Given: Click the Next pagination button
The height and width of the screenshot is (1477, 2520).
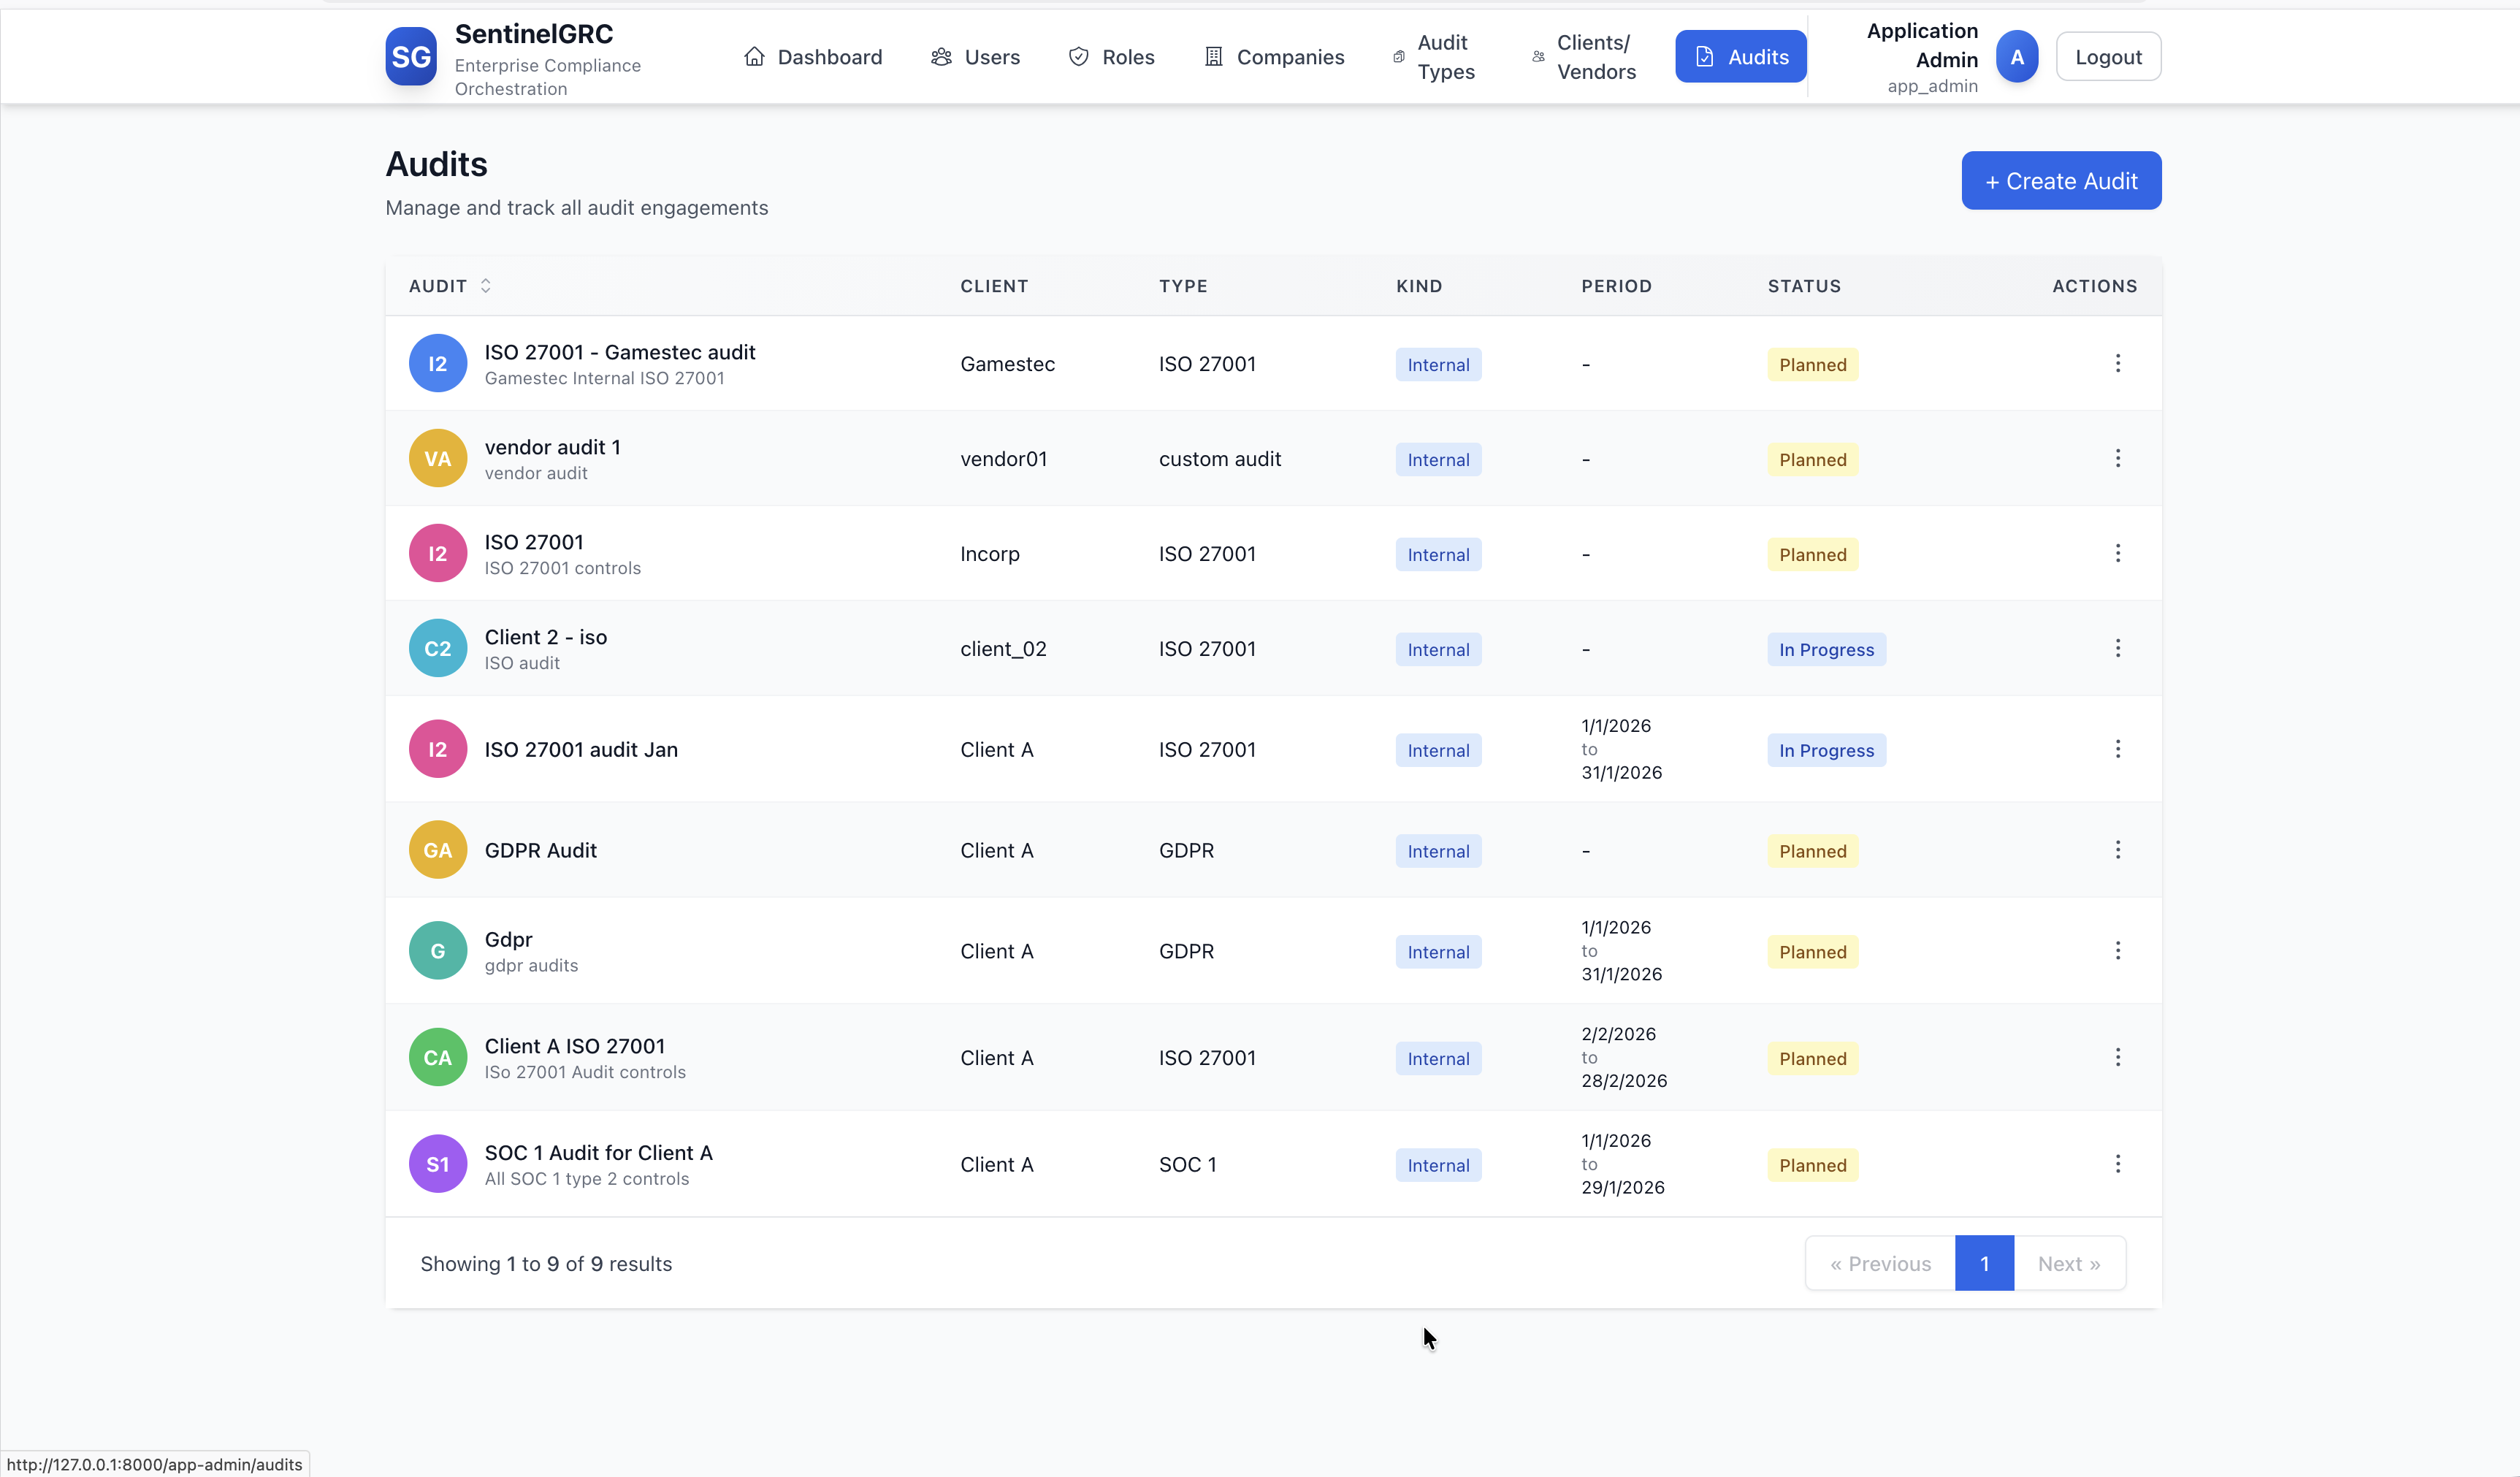Looking at the screenshot, I should pyautogui.click(x=2069, y=1264).
